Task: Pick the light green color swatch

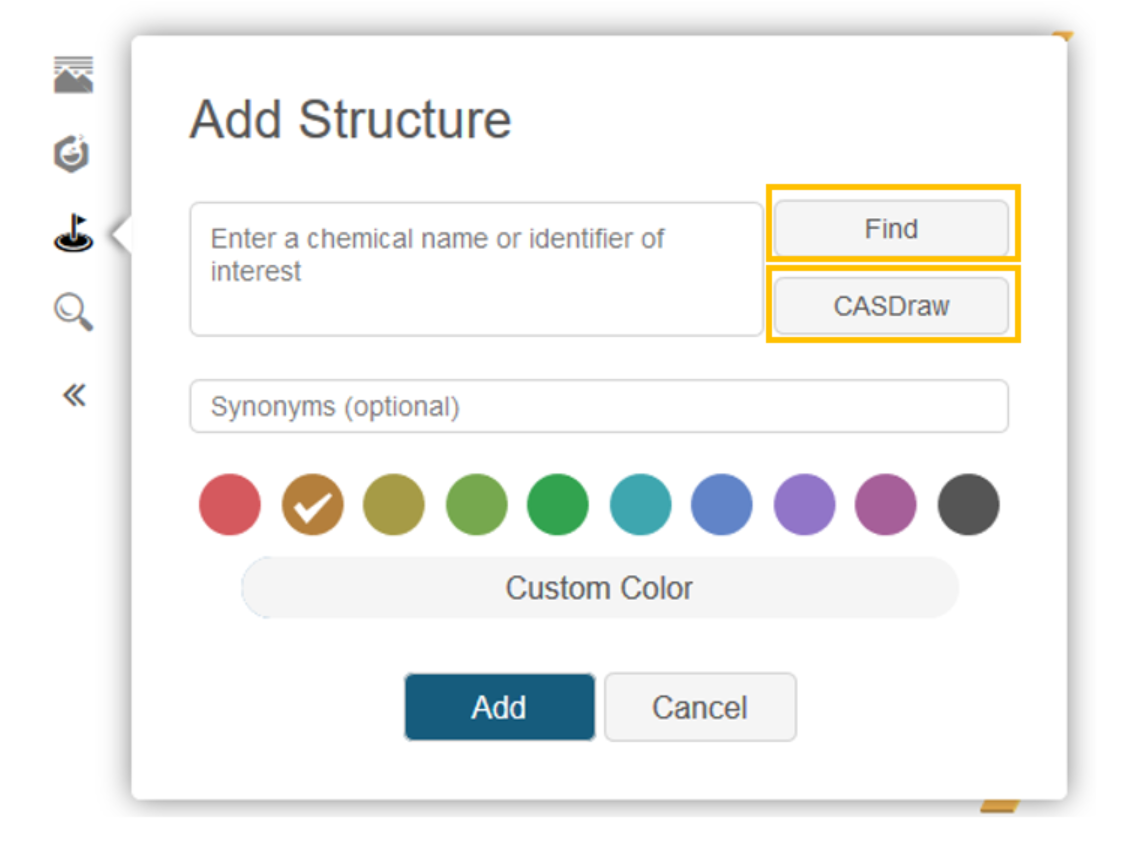Action: click(x=476, y=504)
